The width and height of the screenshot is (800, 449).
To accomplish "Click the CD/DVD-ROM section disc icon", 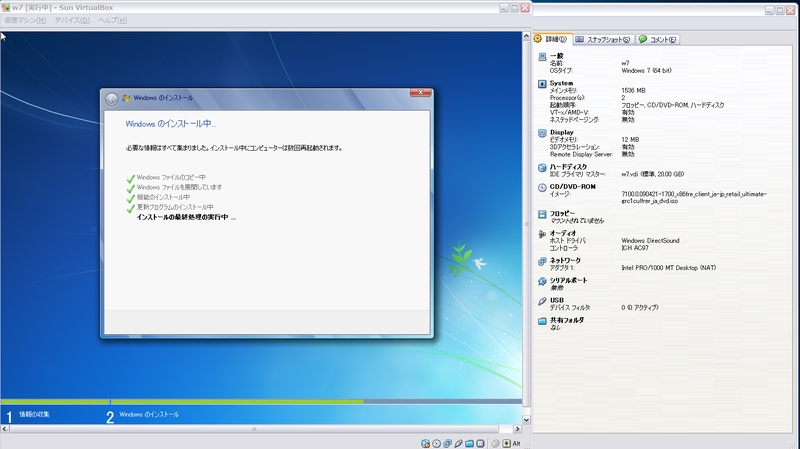I will tap(542, 187).
